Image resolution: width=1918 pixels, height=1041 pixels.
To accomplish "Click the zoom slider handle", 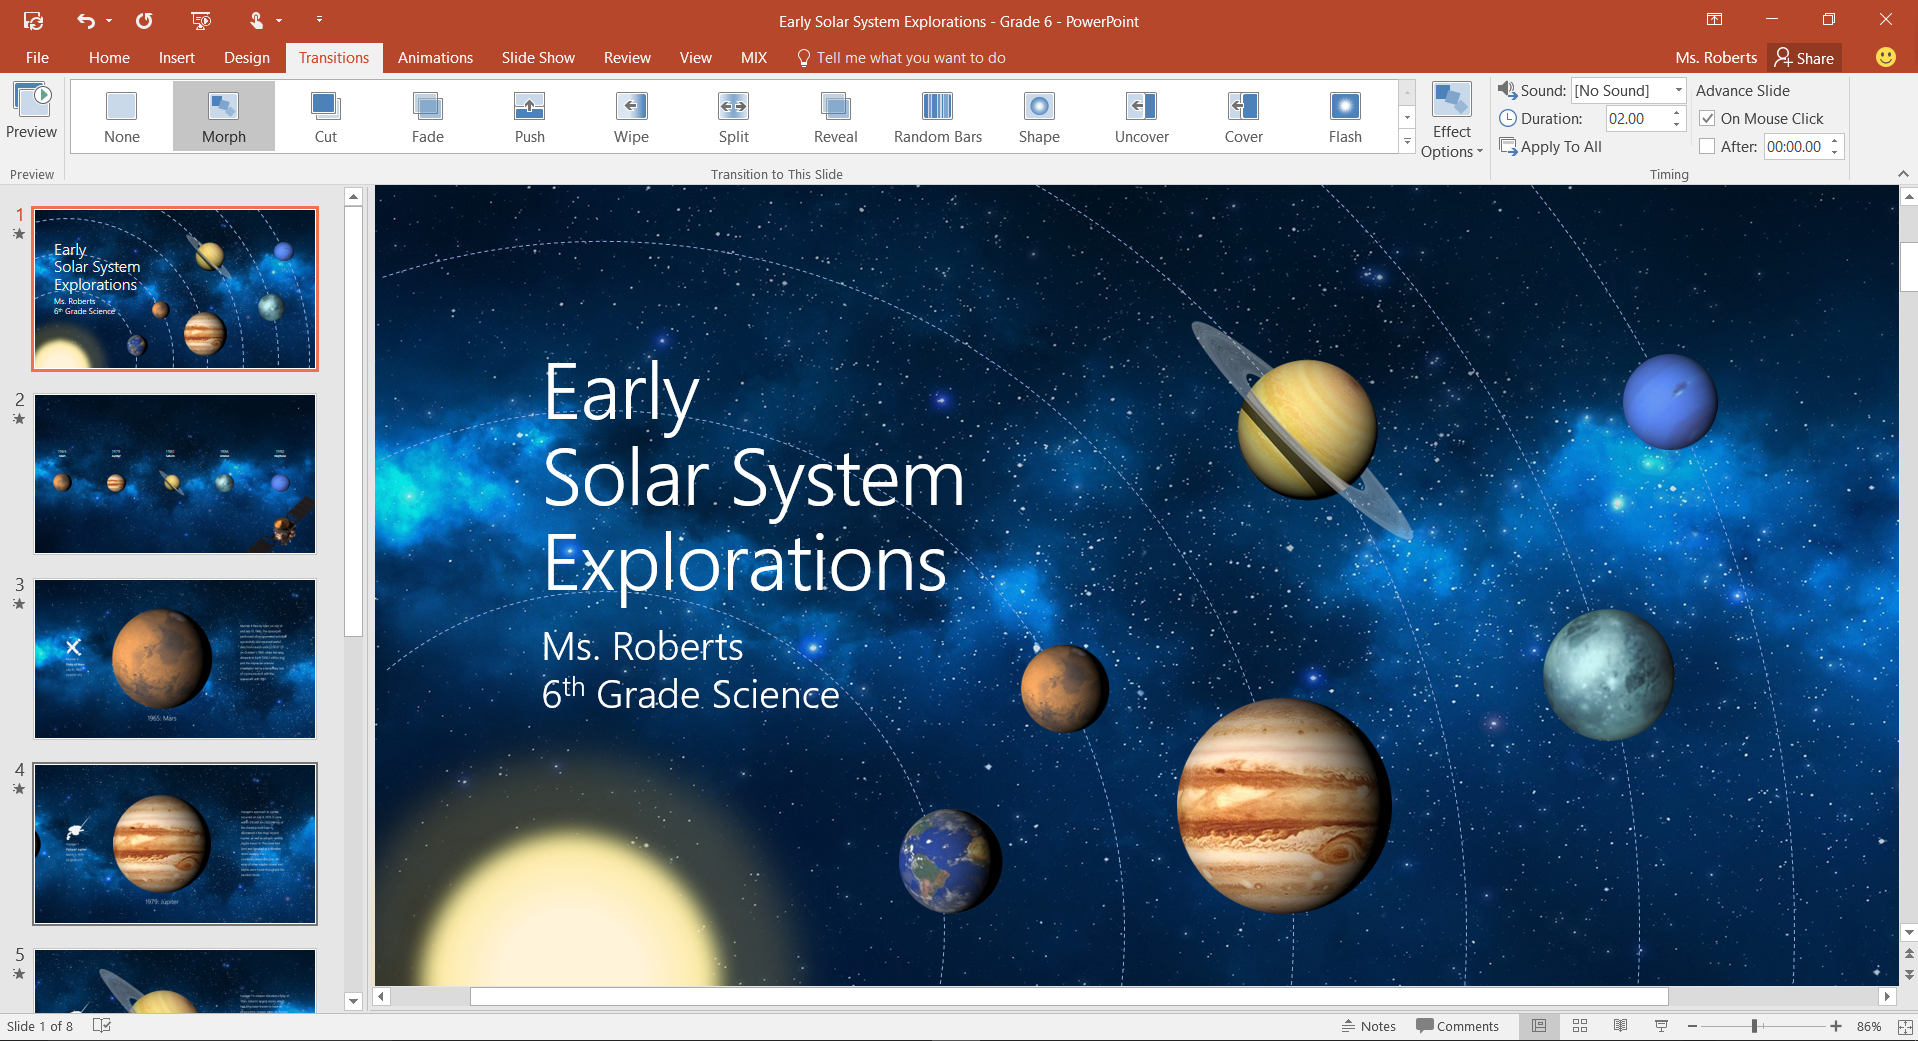I will [1755, 1026].
